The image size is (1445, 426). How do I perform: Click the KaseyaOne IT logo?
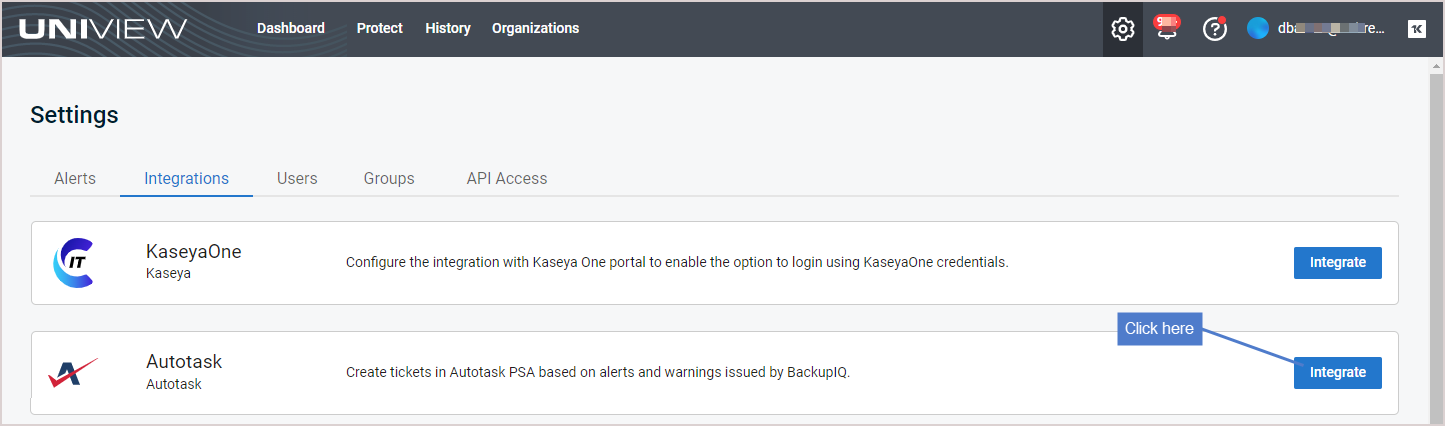tap(73, 263)
